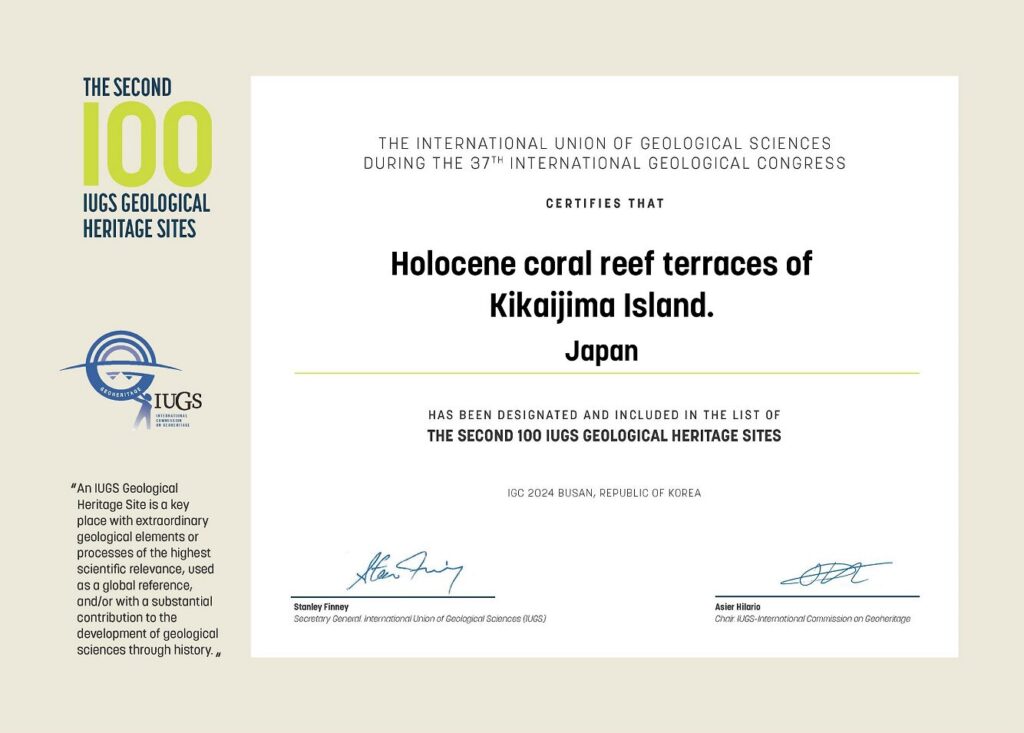Click the "CERTIFIES THAT" heading
This screenshot has height=733, width=1024.
click(x=604, y=204)
